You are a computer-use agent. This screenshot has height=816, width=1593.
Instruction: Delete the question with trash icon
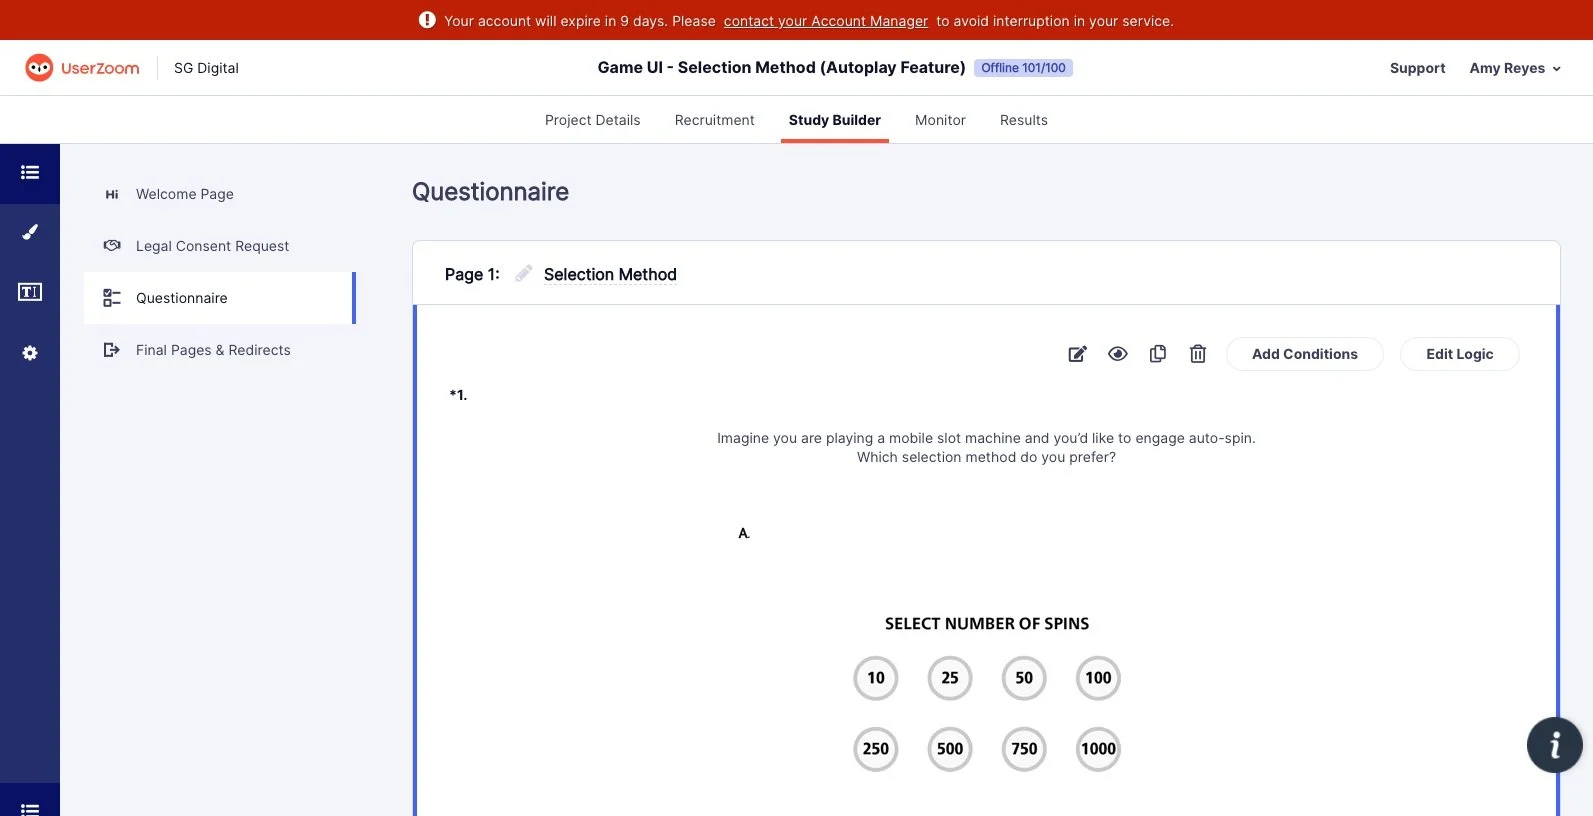[1198, 354]
